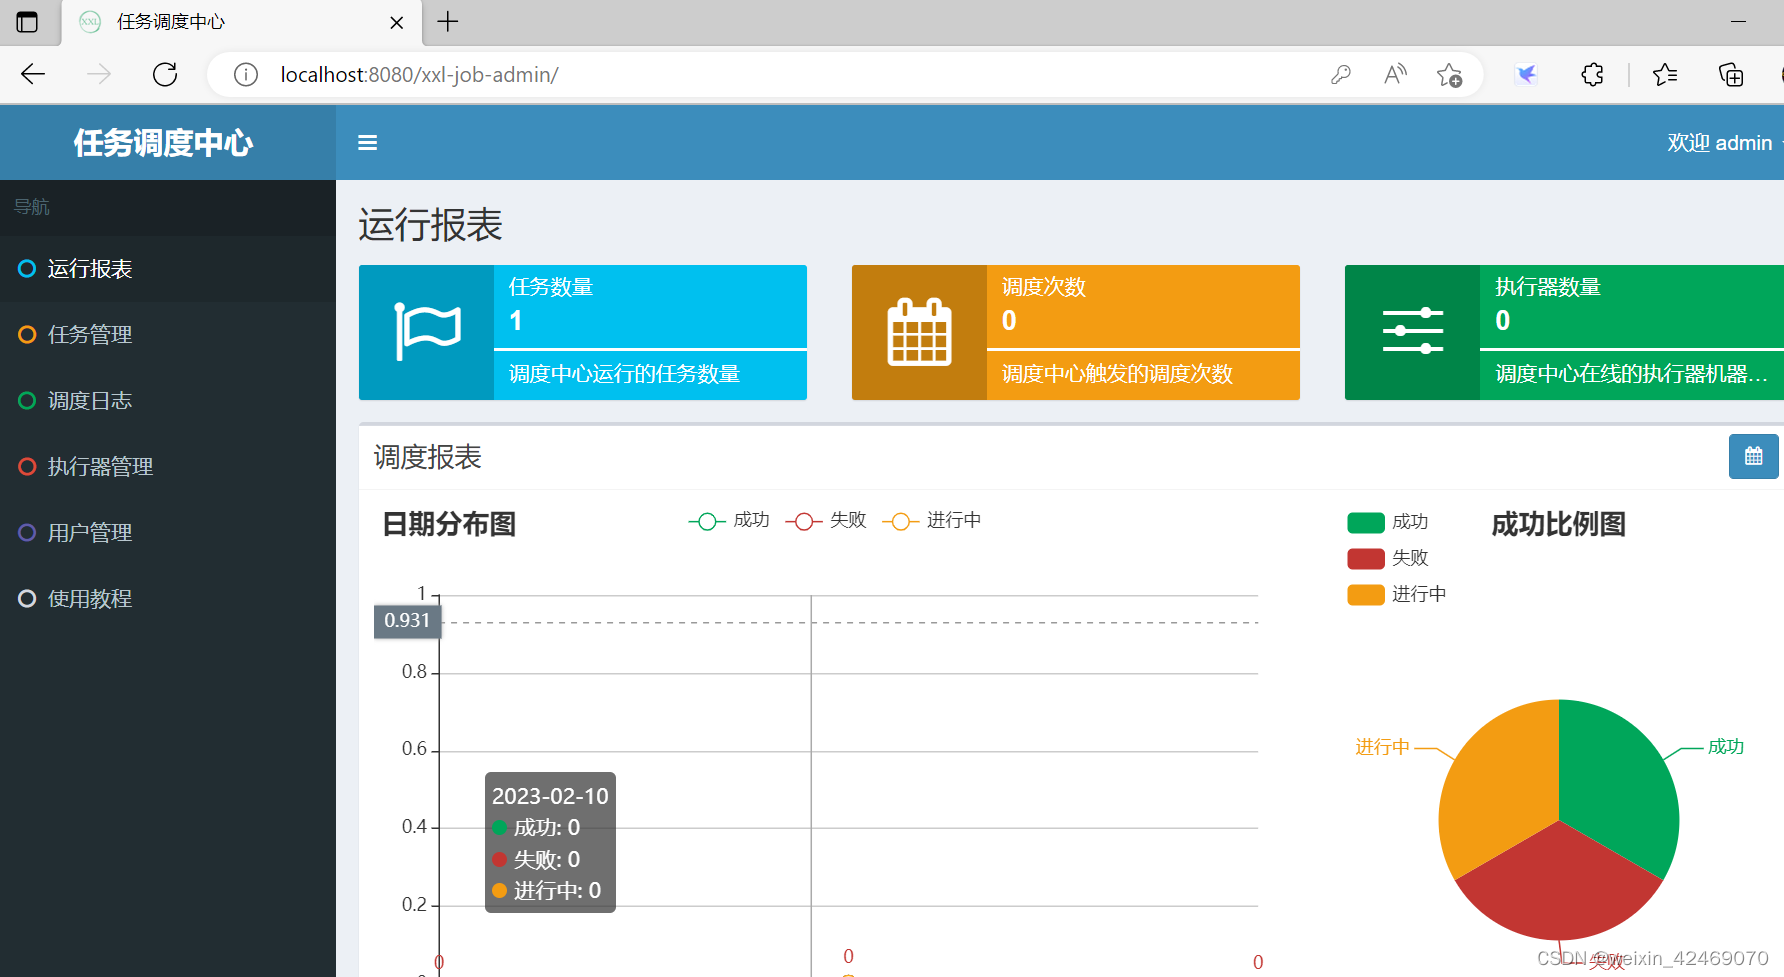Click the 调度次数 statistic text
The image size is (1784, 977).
click(x=1044, y=287)
